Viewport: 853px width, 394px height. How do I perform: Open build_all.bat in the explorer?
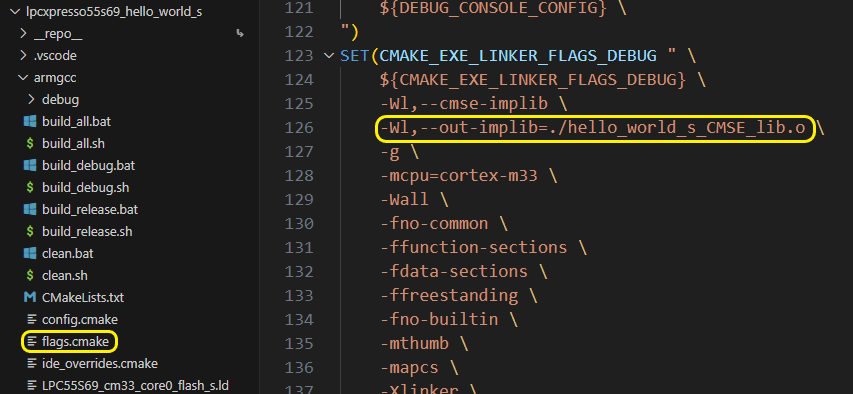point(76,121)
